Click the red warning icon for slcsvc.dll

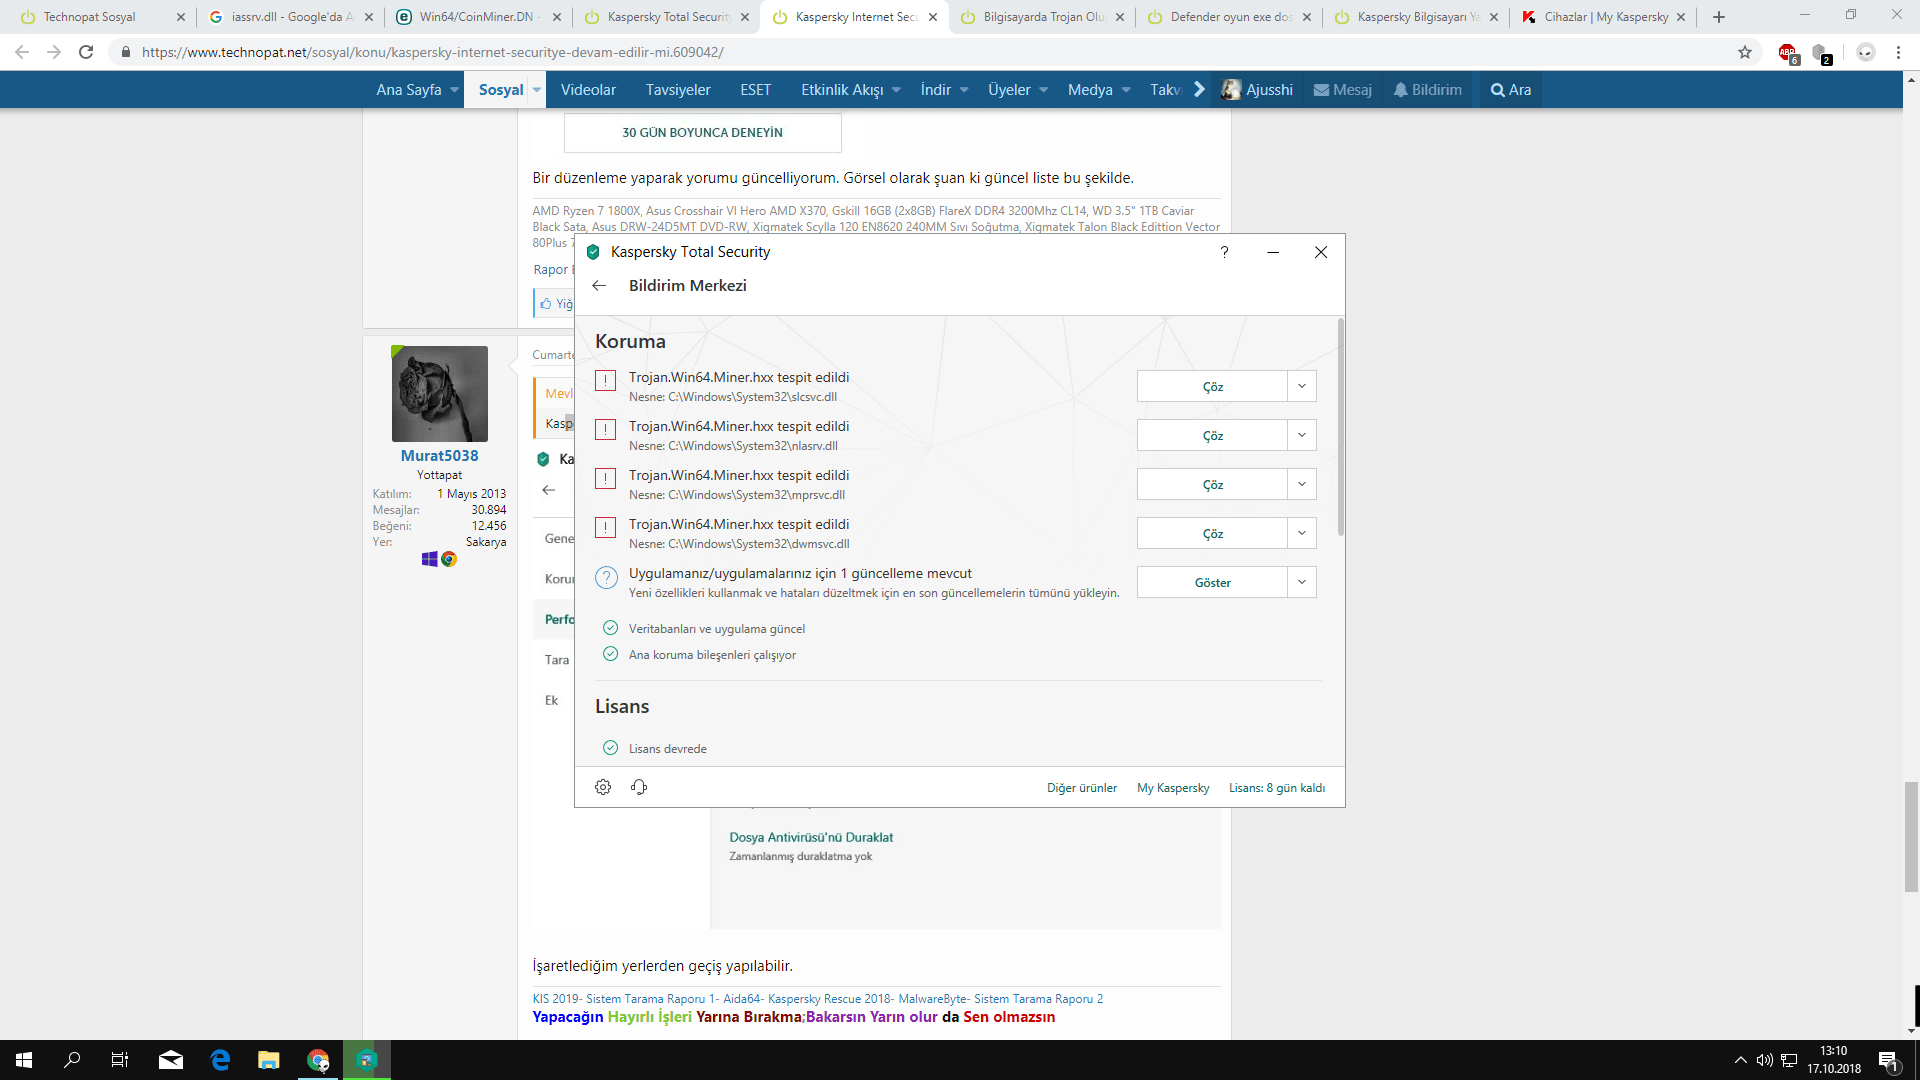click(x=605, y=381)
